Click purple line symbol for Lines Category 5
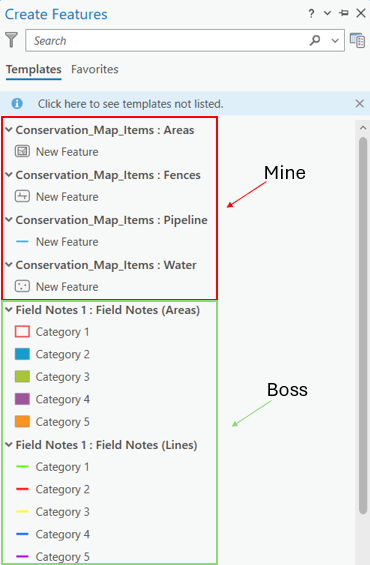The image size is (370, 565). [x=22, y=556]
